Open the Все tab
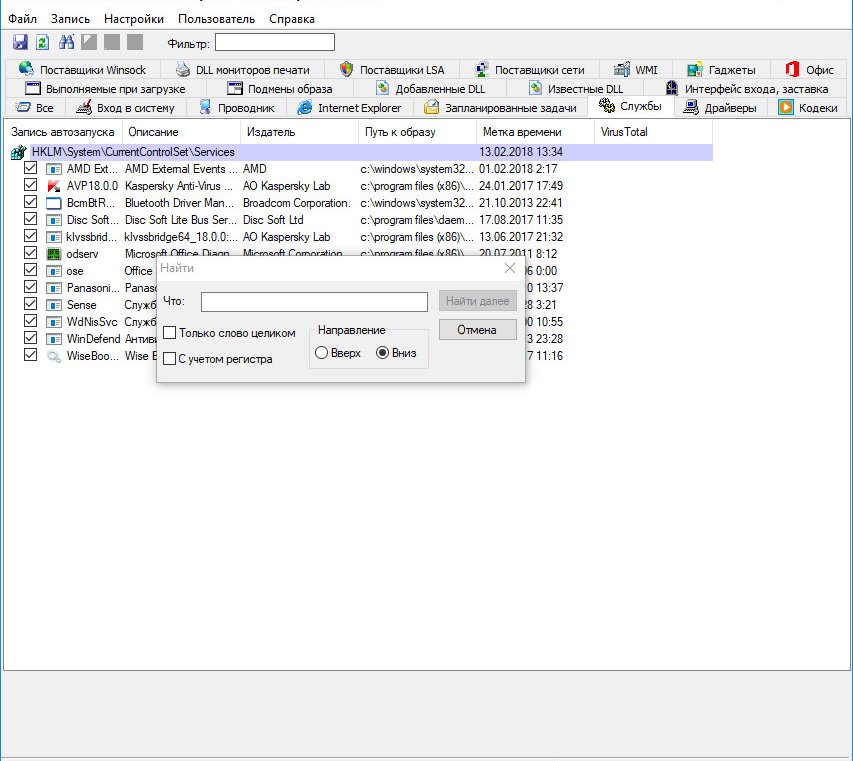Screen dimensions: 853x761 click(35, 108)
